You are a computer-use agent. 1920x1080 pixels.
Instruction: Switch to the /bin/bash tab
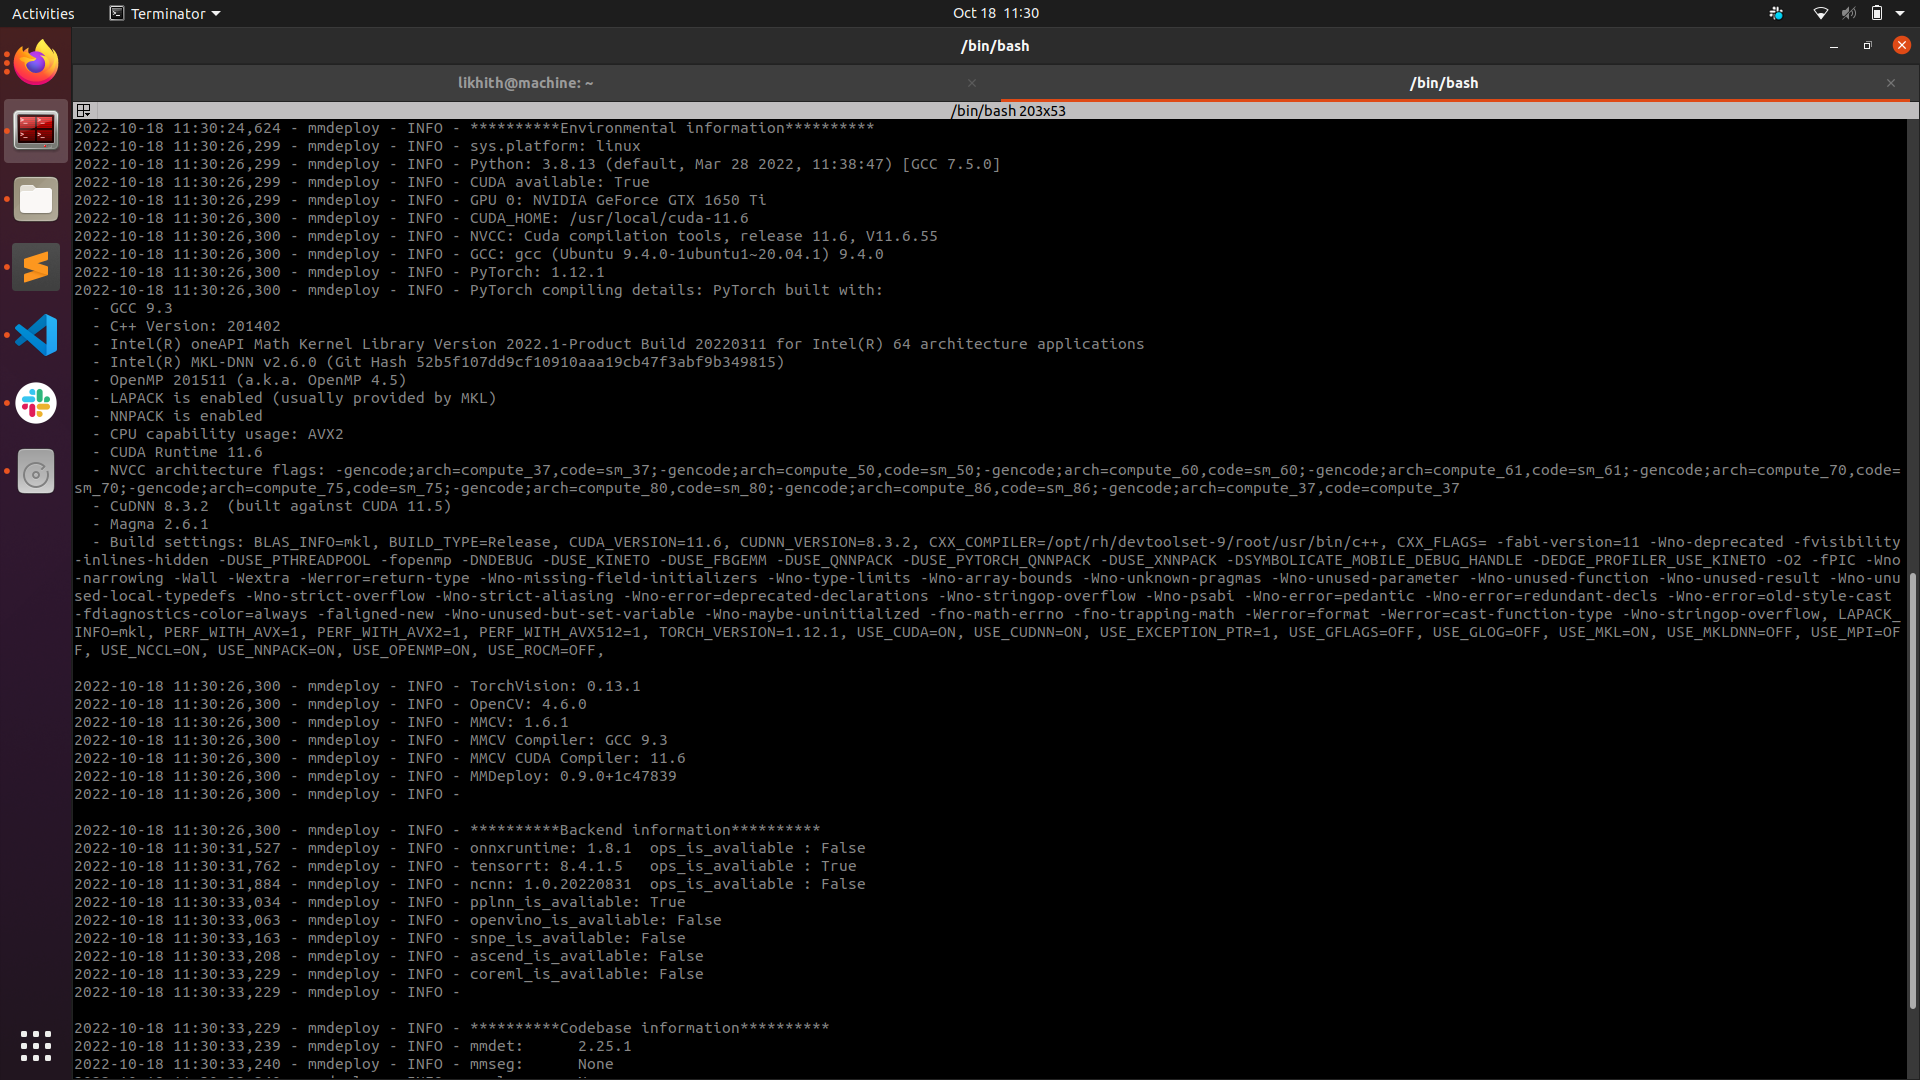point(1444,83)
